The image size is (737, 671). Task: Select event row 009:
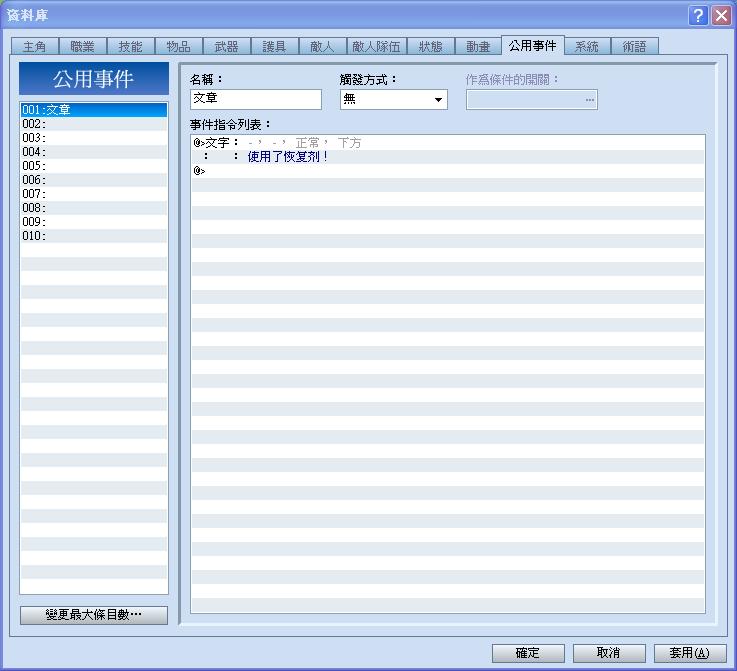pyautogui.click(x=94, y=221)
